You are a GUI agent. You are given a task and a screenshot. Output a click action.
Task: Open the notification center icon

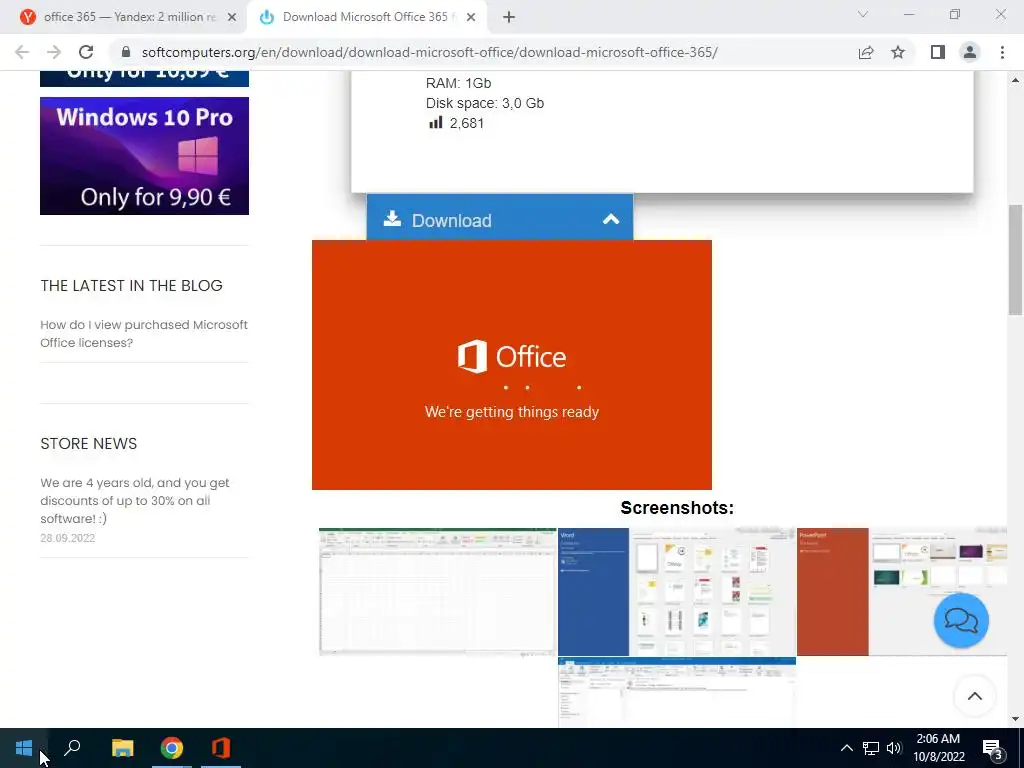[x=993, y=750]
